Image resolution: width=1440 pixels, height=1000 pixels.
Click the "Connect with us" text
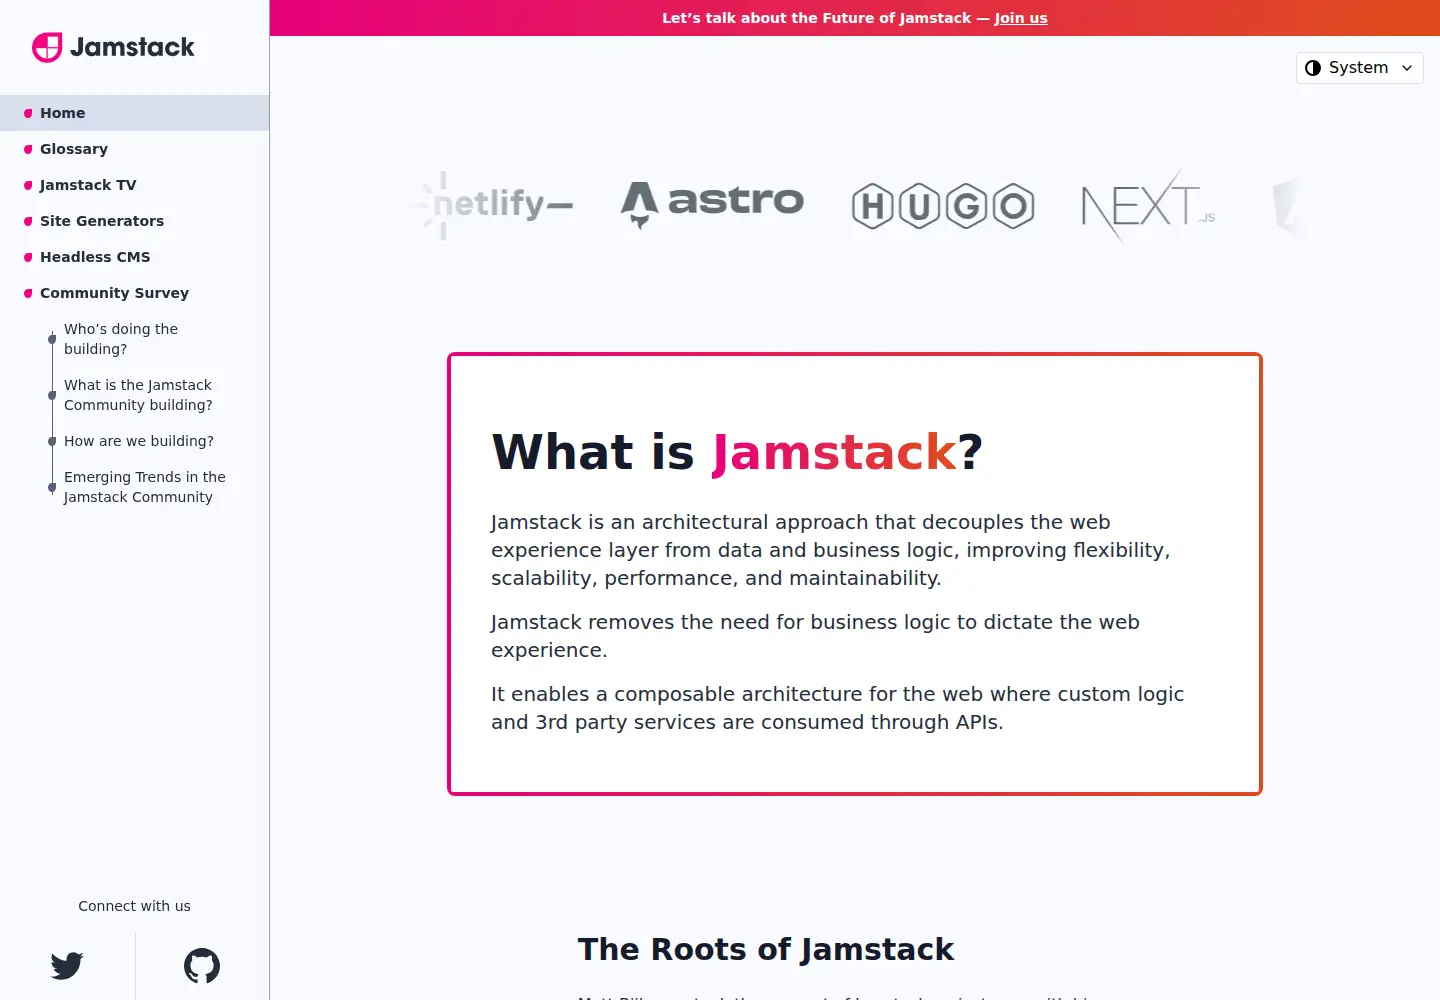134,906
